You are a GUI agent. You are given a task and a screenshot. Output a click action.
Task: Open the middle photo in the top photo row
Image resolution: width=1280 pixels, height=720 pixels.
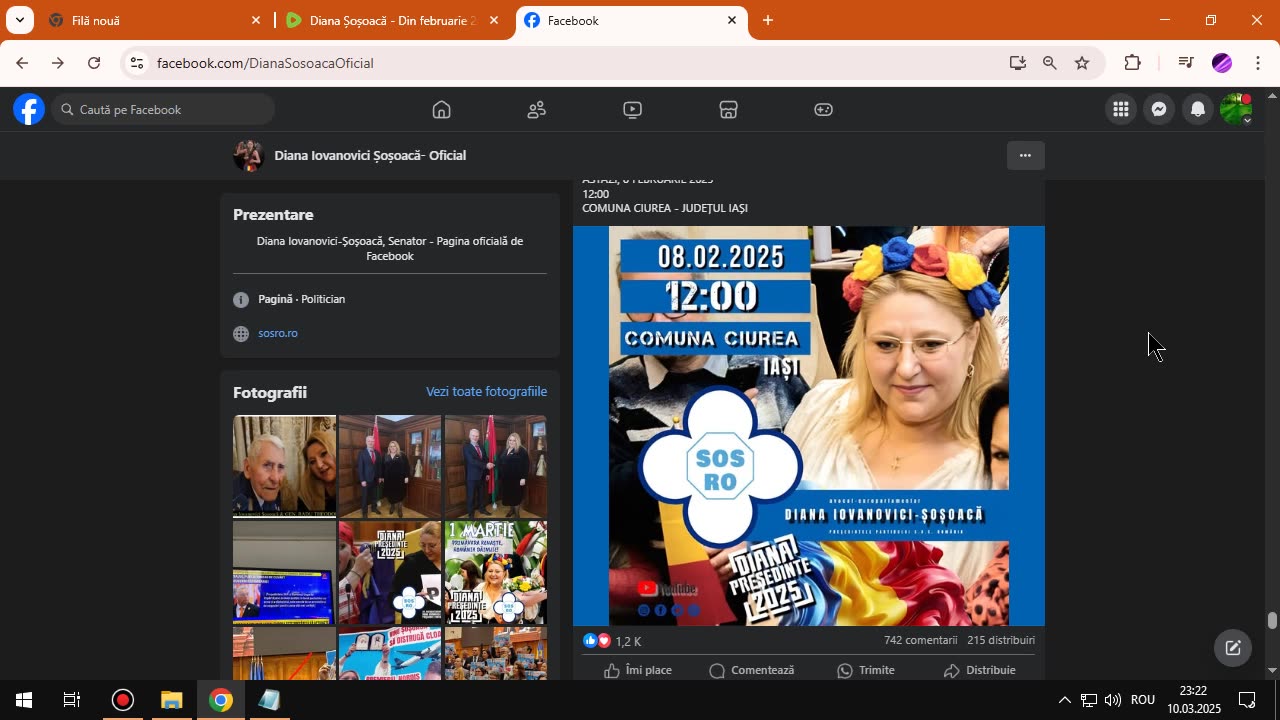(x=390, y=466)
